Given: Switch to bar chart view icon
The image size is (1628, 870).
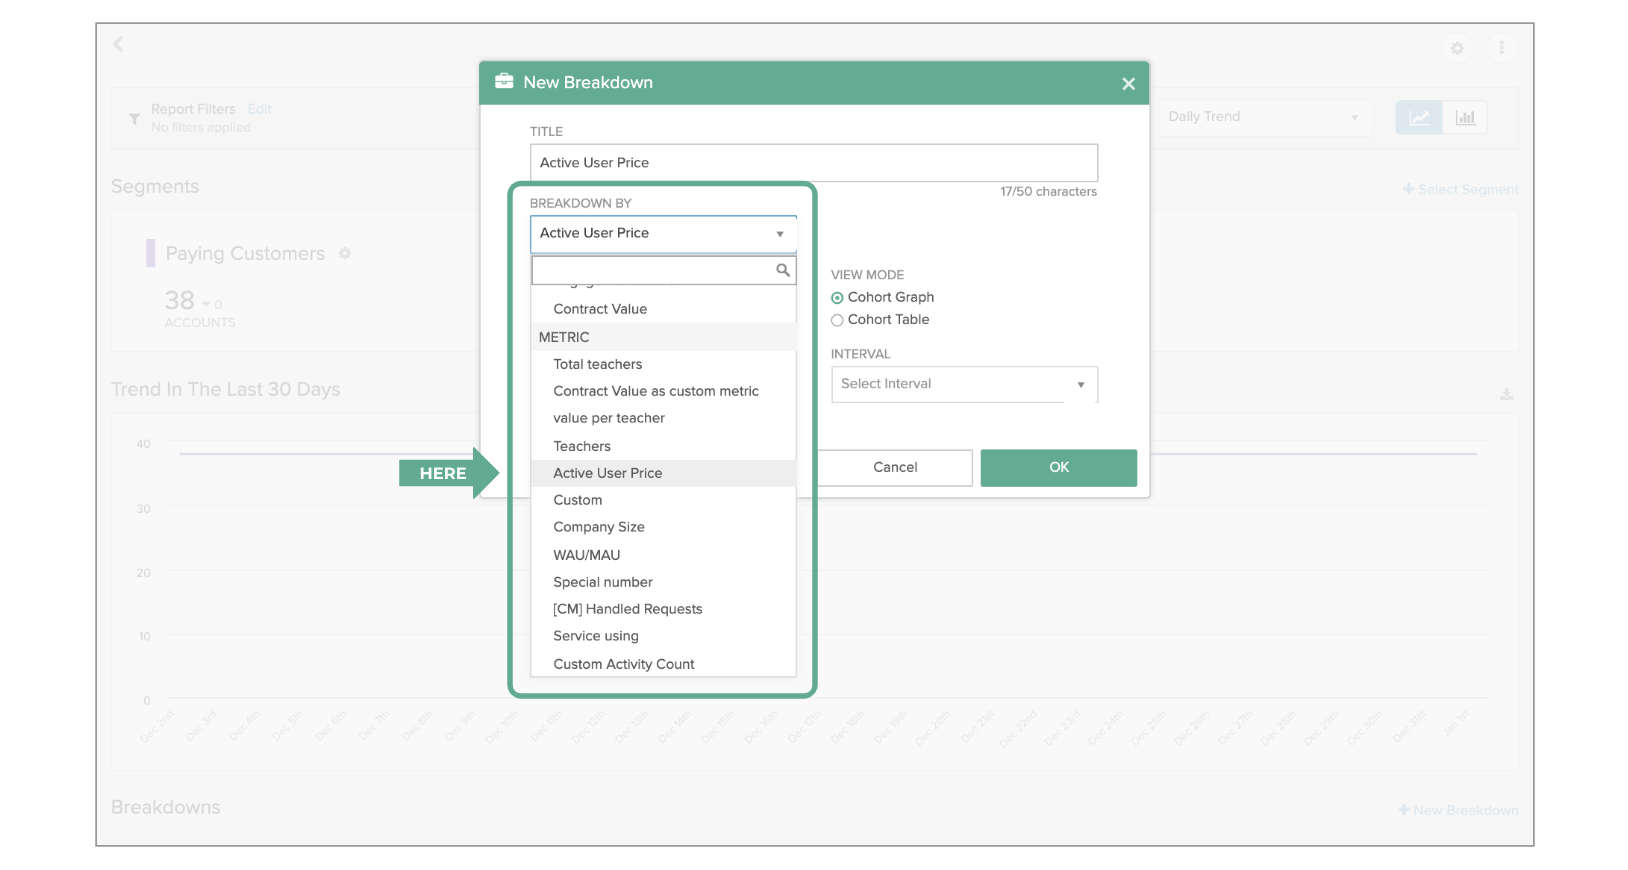Looking at the screenshot, I should [x=1465, y=117].
